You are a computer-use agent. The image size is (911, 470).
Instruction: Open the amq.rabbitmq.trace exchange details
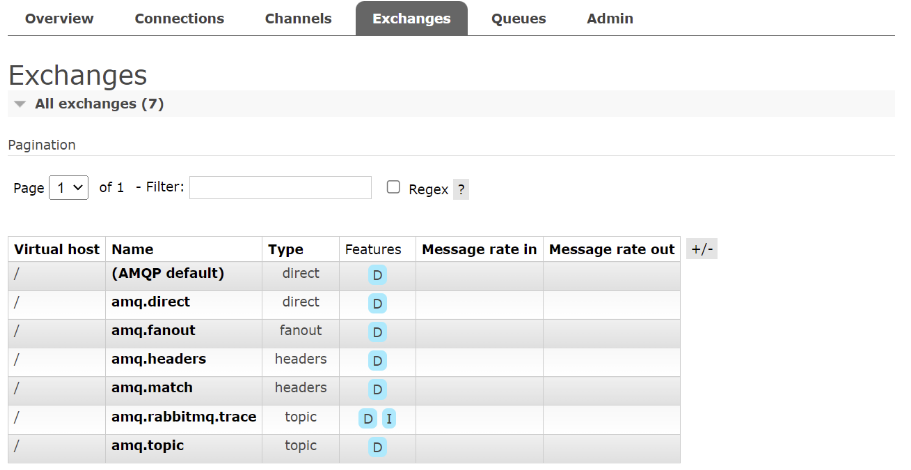[184, 417]
